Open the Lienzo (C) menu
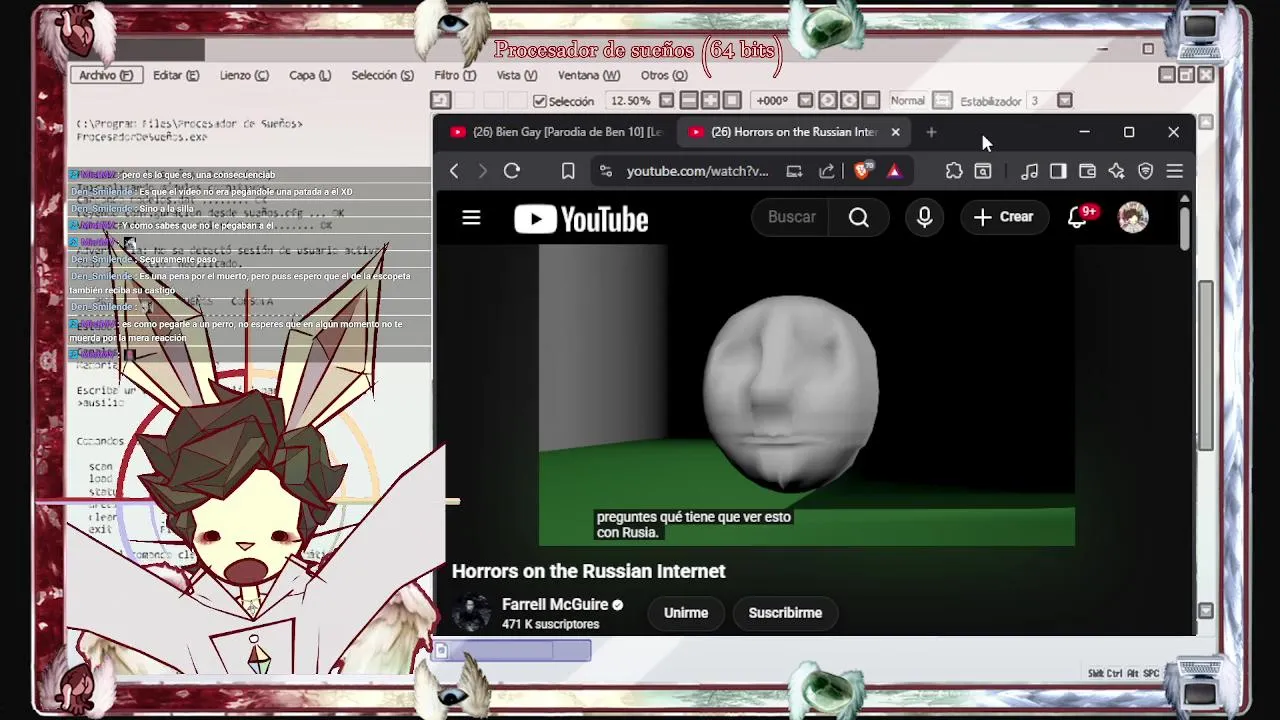The image size is (1280, 720). (244, 75)
